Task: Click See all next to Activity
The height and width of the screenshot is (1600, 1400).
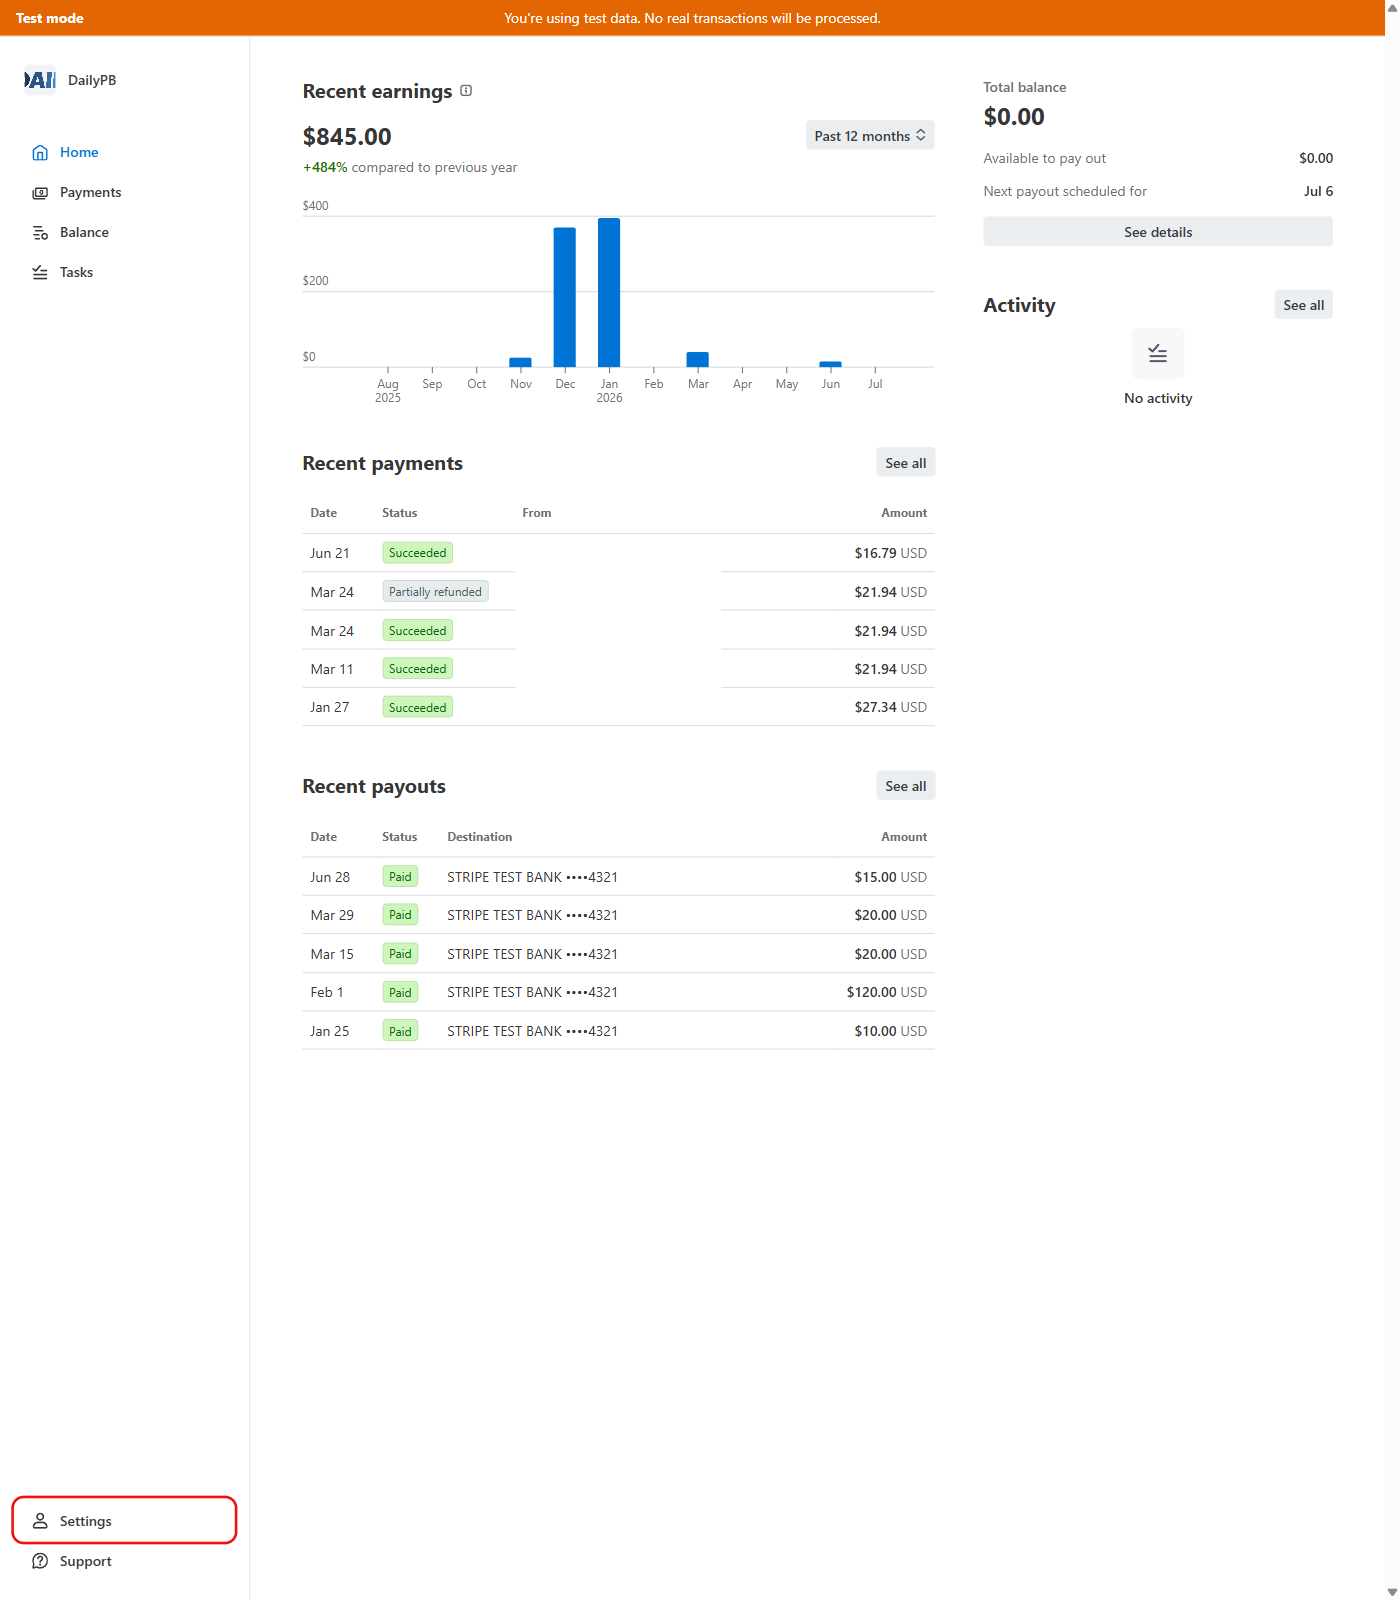Action: coord(1303,305)
